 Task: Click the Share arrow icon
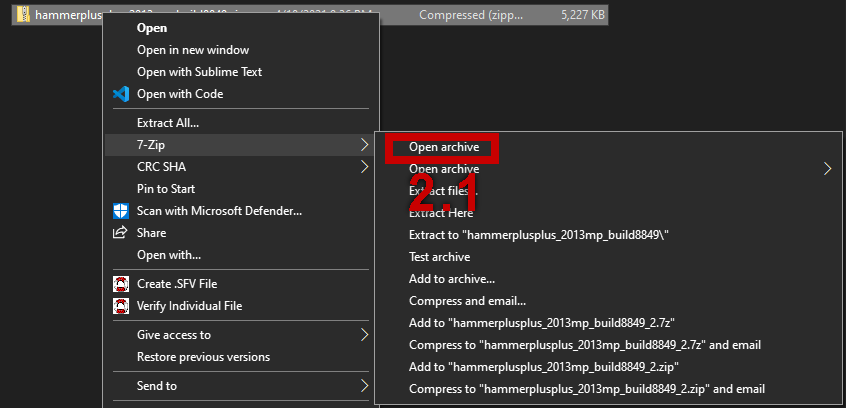tap(119, 233)
